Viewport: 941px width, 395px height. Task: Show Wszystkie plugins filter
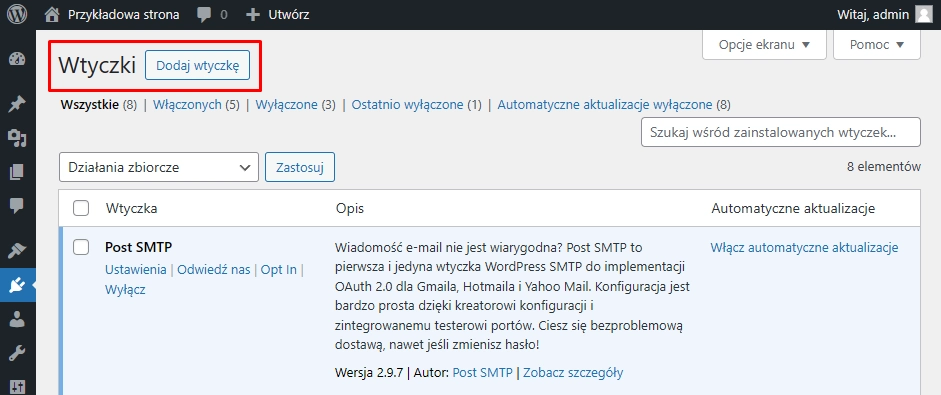click(x=89, y=104)
